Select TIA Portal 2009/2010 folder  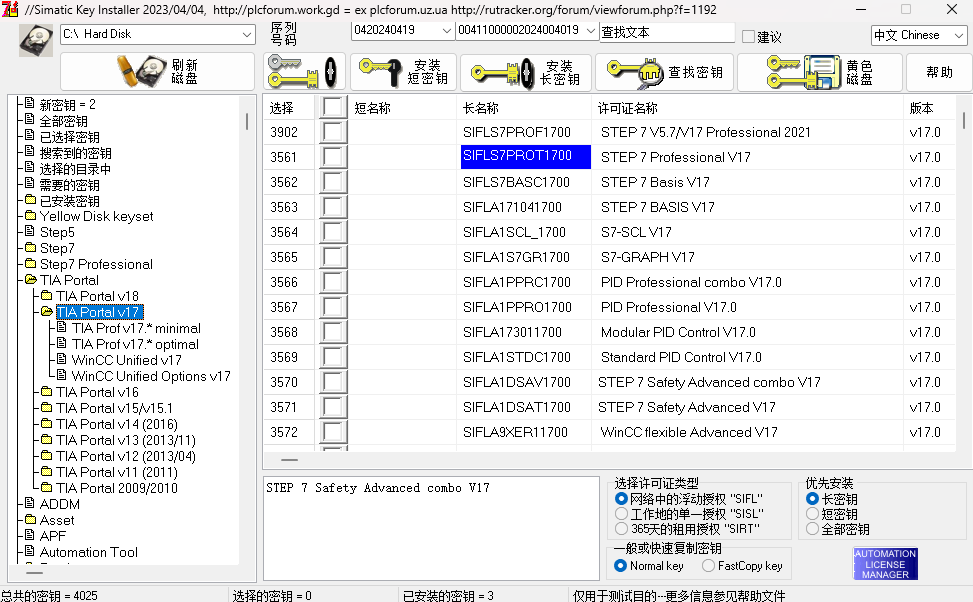click(x=117, y=488)
